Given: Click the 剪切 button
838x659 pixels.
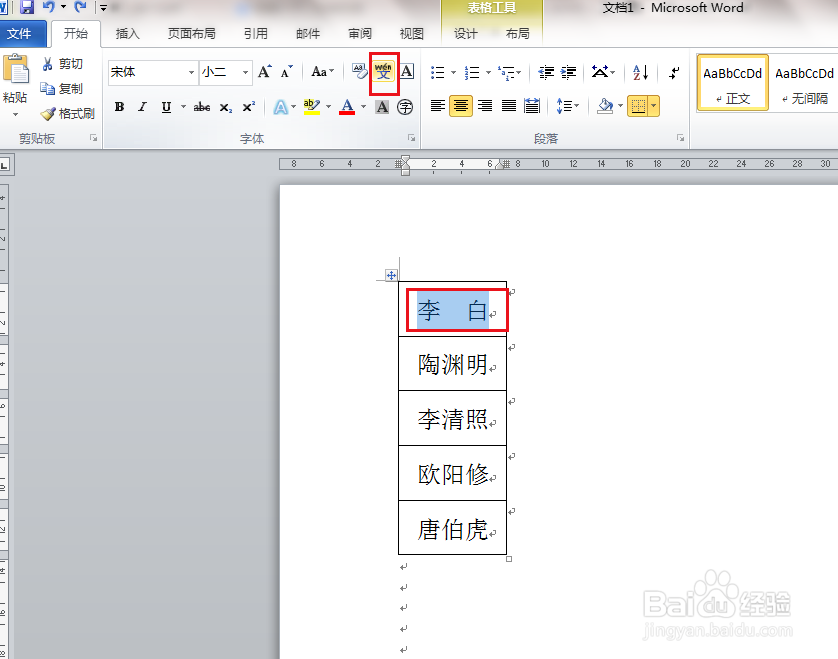Looking at the screenshot, I should 62,63.
